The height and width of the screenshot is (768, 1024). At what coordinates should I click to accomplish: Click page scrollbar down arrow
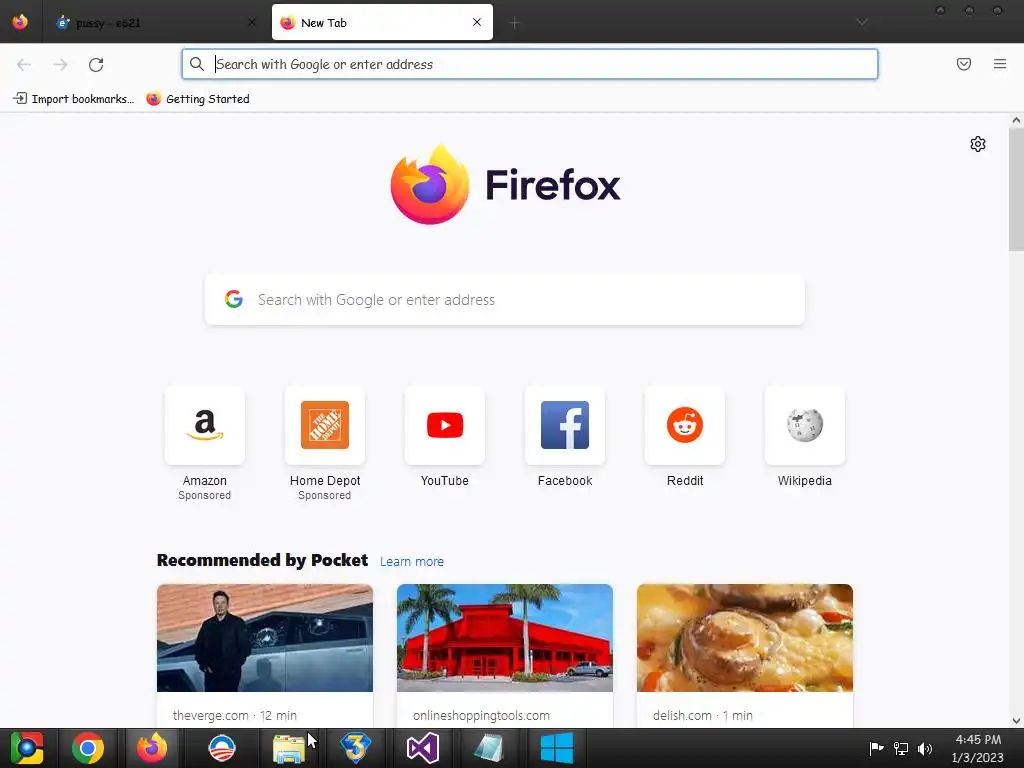[x=1016, y=721]
